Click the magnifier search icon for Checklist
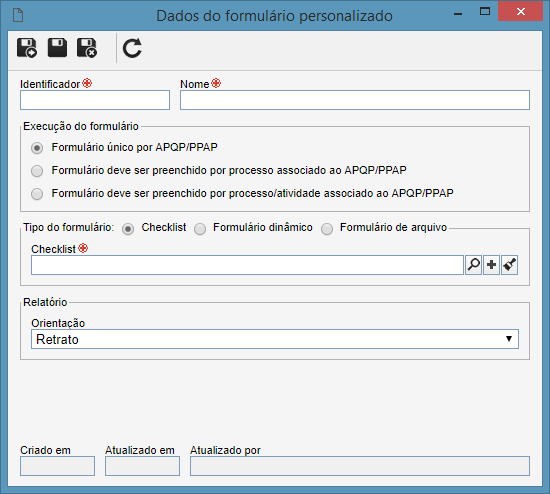The image size is (550, 494). 473,265
